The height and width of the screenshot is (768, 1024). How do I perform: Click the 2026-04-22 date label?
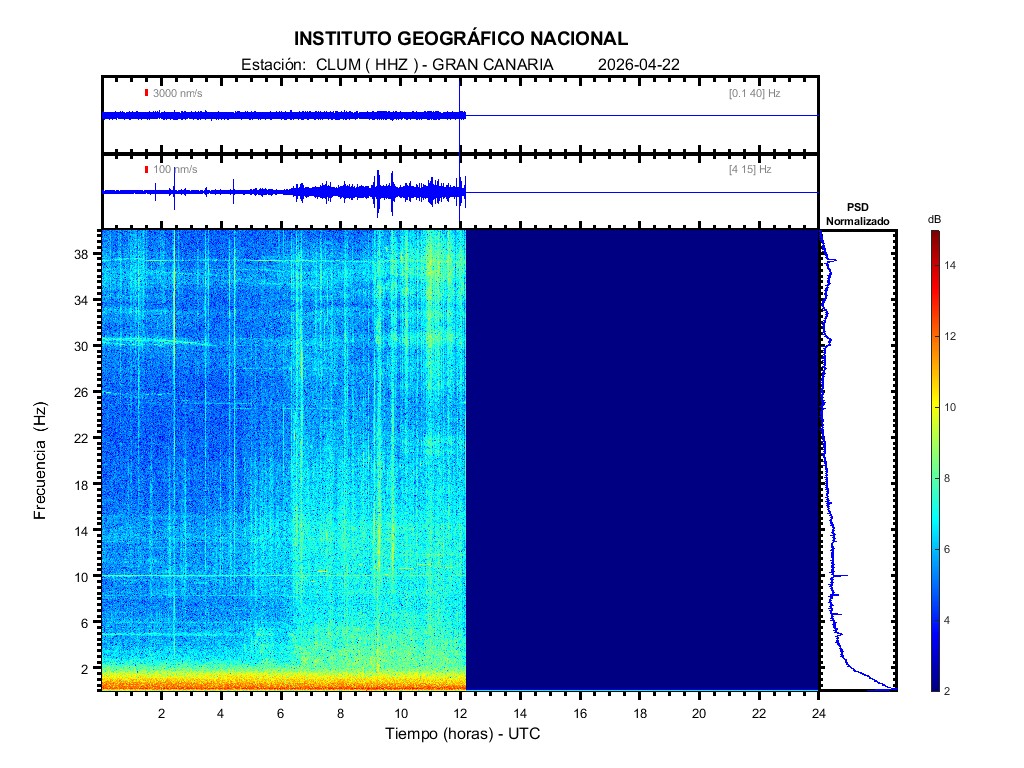pos(638,64)
